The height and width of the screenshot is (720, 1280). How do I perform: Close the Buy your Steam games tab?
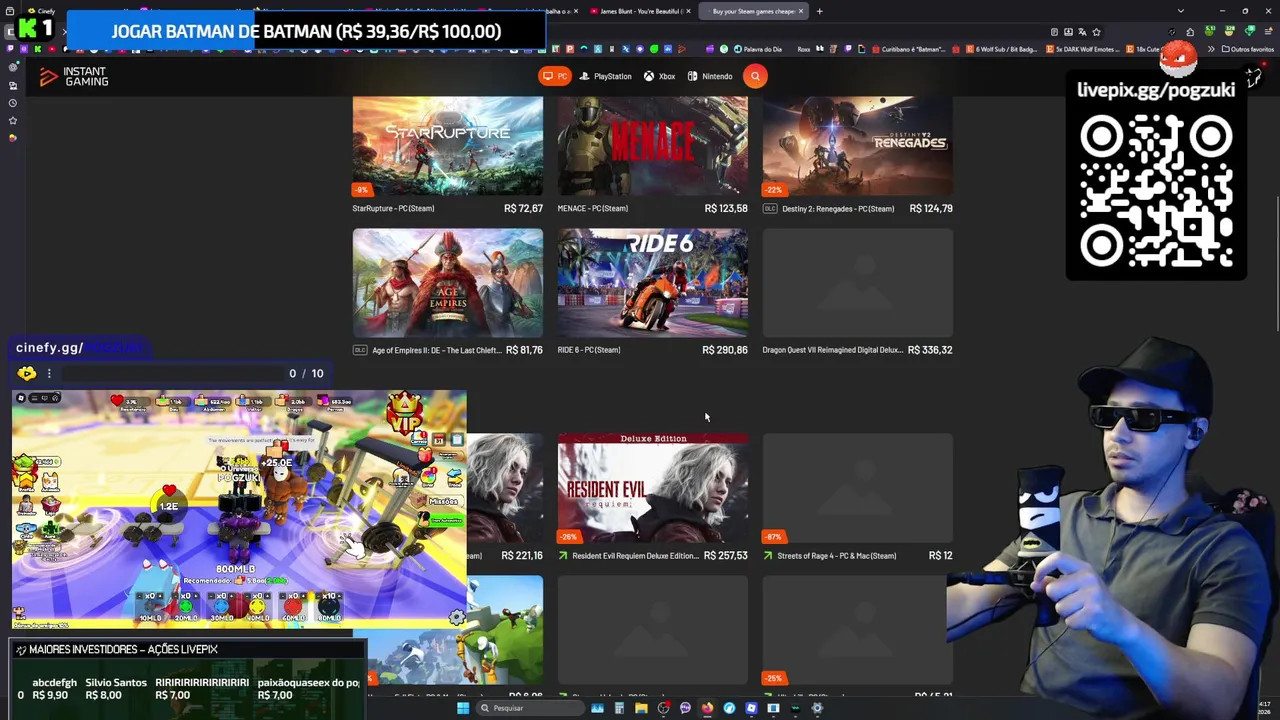coord(800,11)
